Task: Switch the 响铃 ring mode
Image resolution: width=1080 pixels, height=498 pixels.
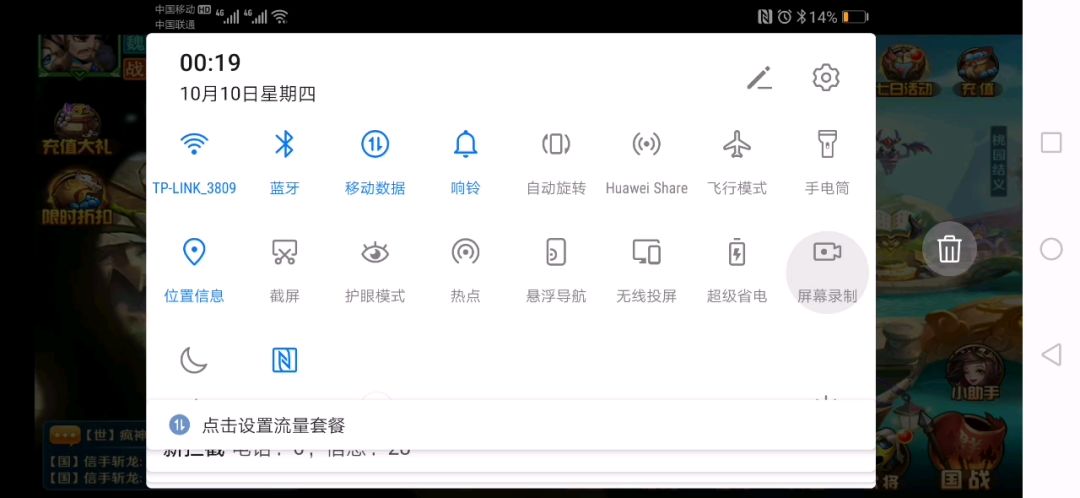Action: (466, 163)
